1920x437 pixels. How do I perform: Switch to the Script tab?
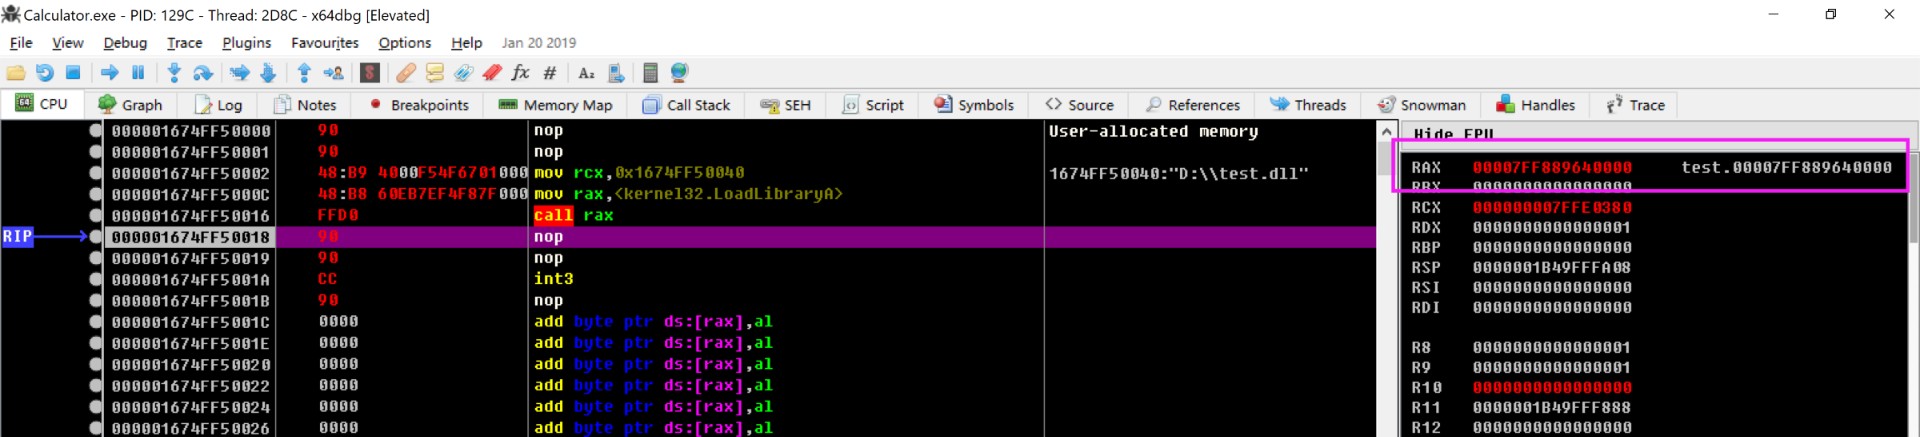pos(874,105)
